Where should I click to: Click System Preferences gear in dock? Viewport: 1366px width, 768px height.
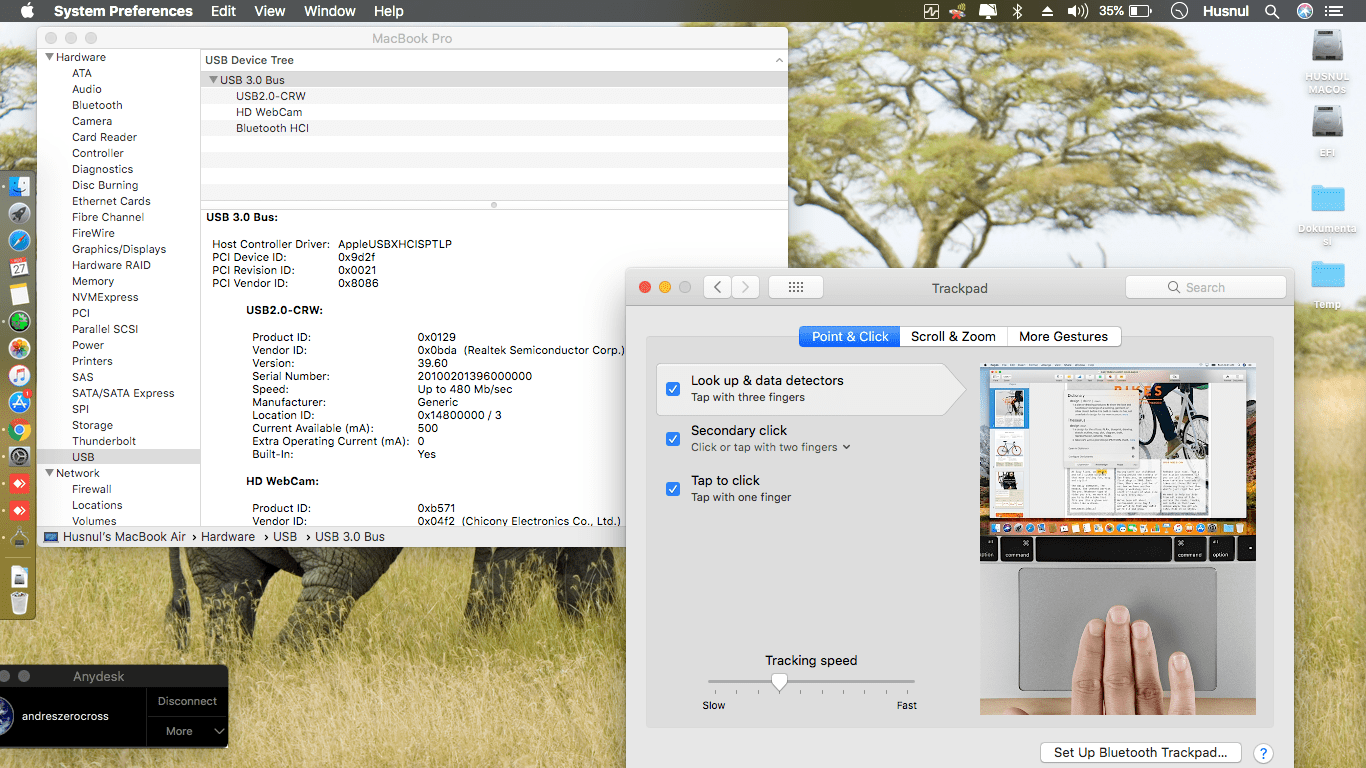(x=19, y=457)
